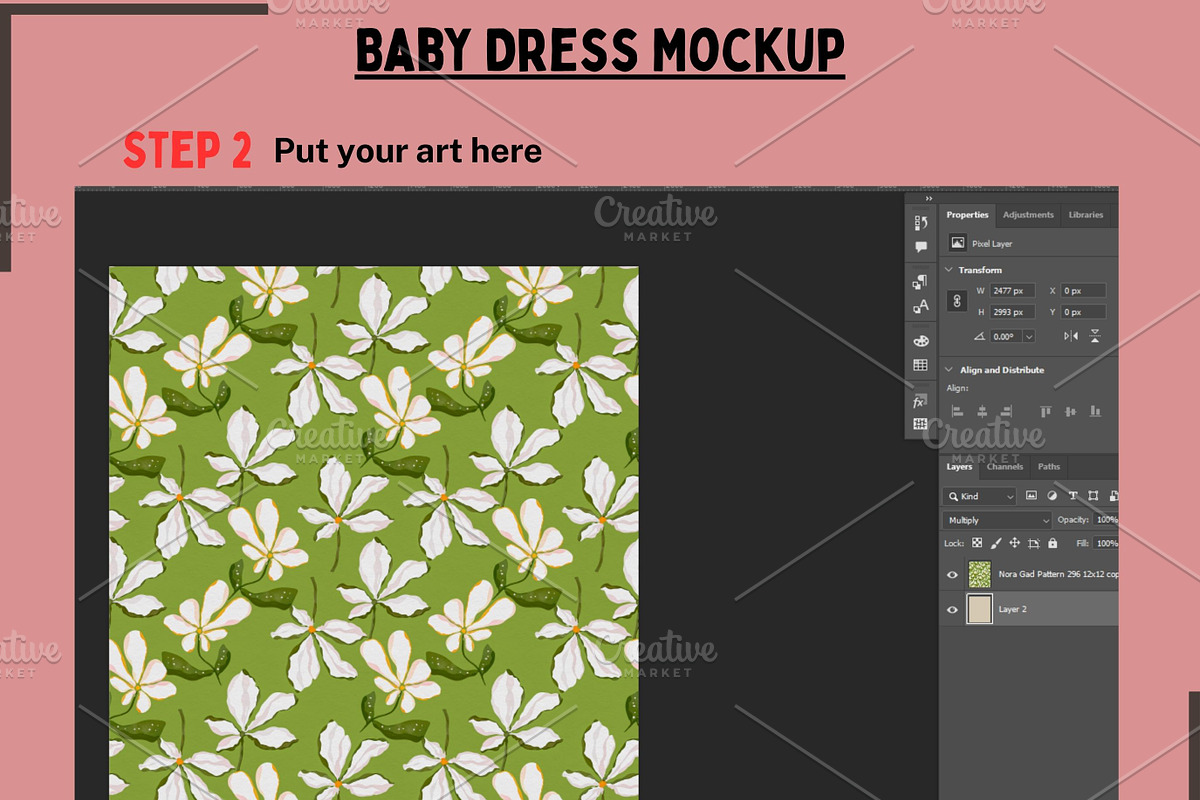Click the Pixel Layer type icon
Image resolution: width=1200 pixels, height=800 pixels.
[x=958, y=242]
